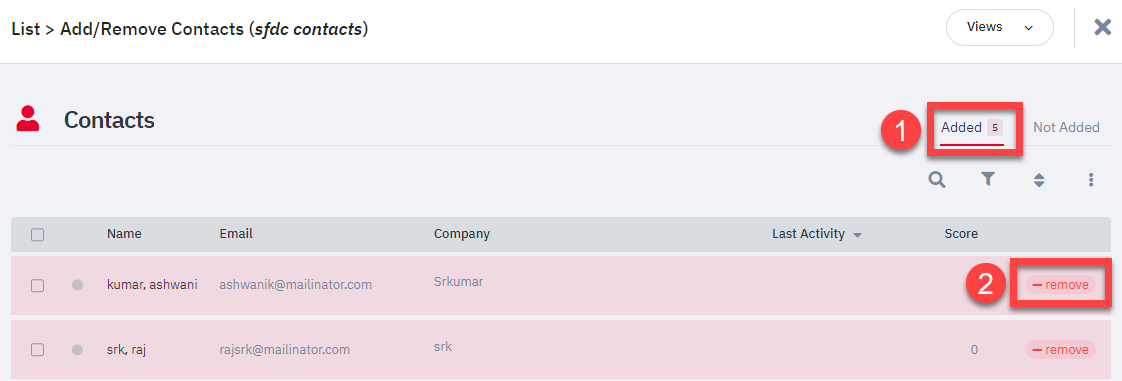Check the box for kumar, ashwani
This screenshot has height=381, width=1122.
pyautogui.click(x=38, y=285)
